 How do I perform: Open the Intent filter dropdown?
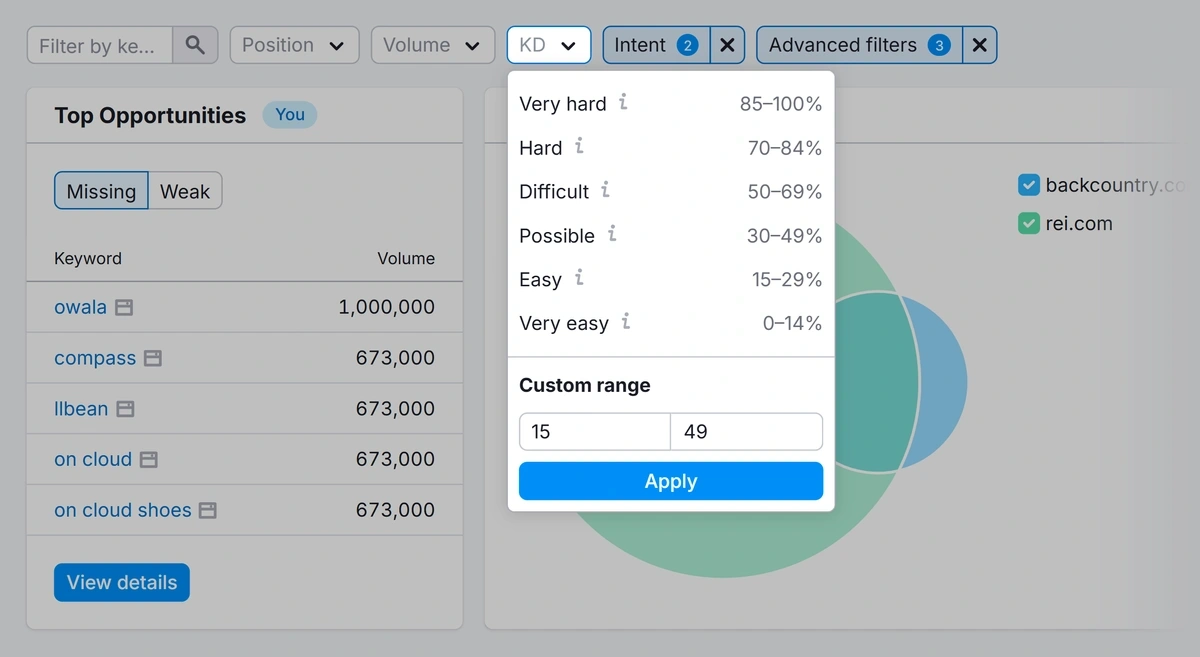(x=656, y=45)
